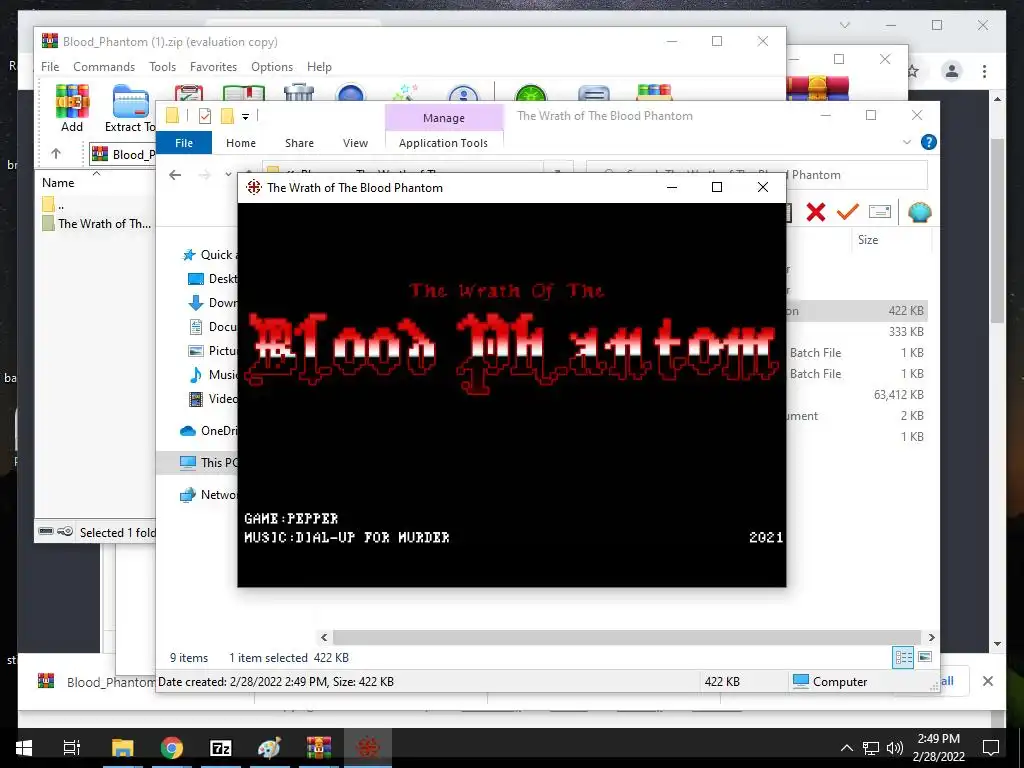Open the recent locations dropdown in Explorer

228,174
